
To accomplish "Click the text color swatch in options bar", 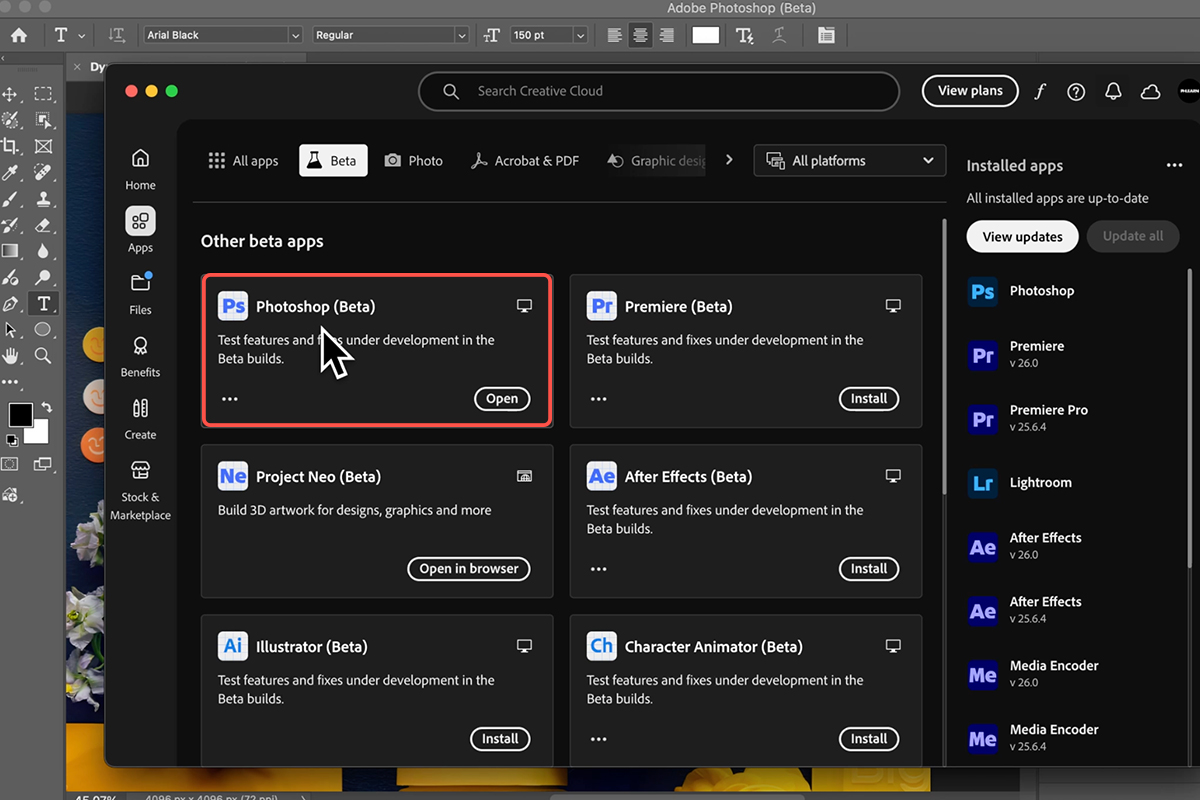I will click(x=705, y=35).
